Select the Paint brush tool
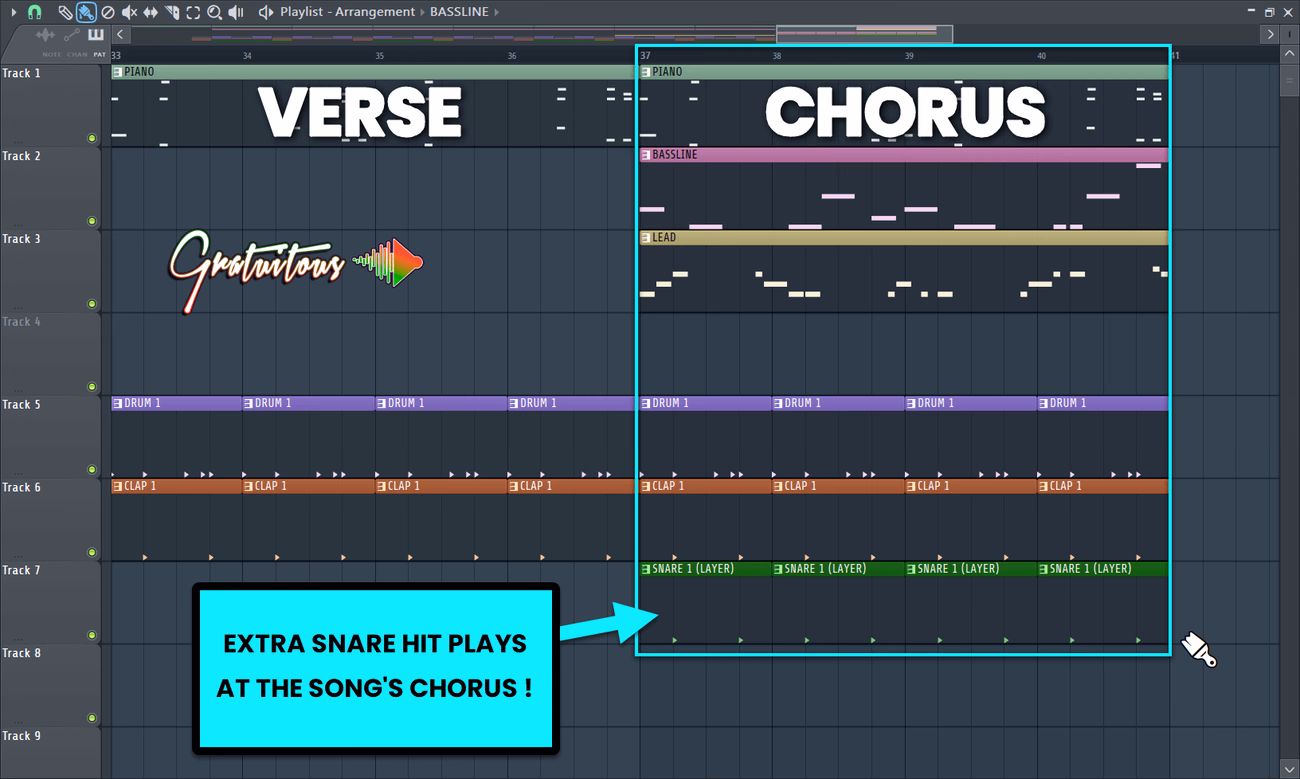The width and height of the screenshot is (1300, 779). [86, 12]
